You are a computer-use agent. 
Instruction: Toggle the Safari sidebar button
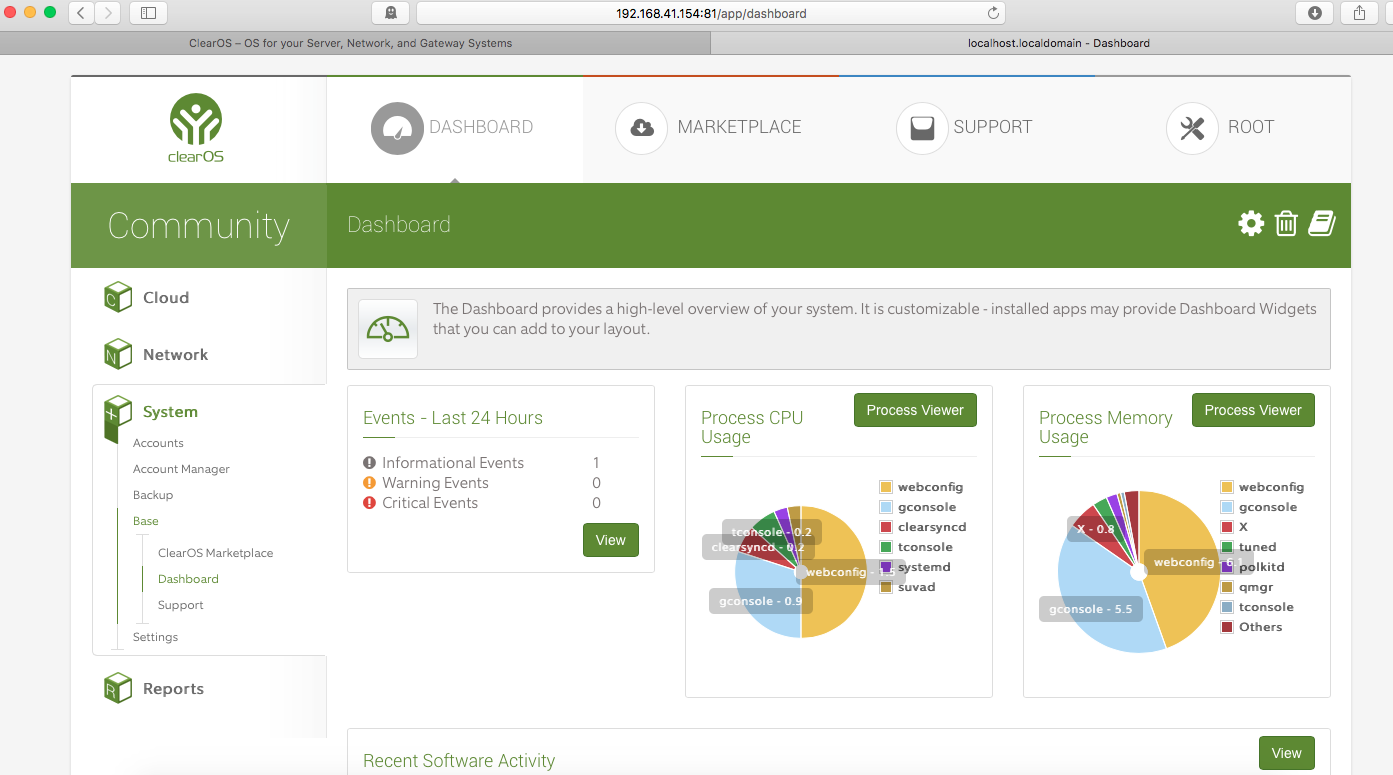pos(149,13)
